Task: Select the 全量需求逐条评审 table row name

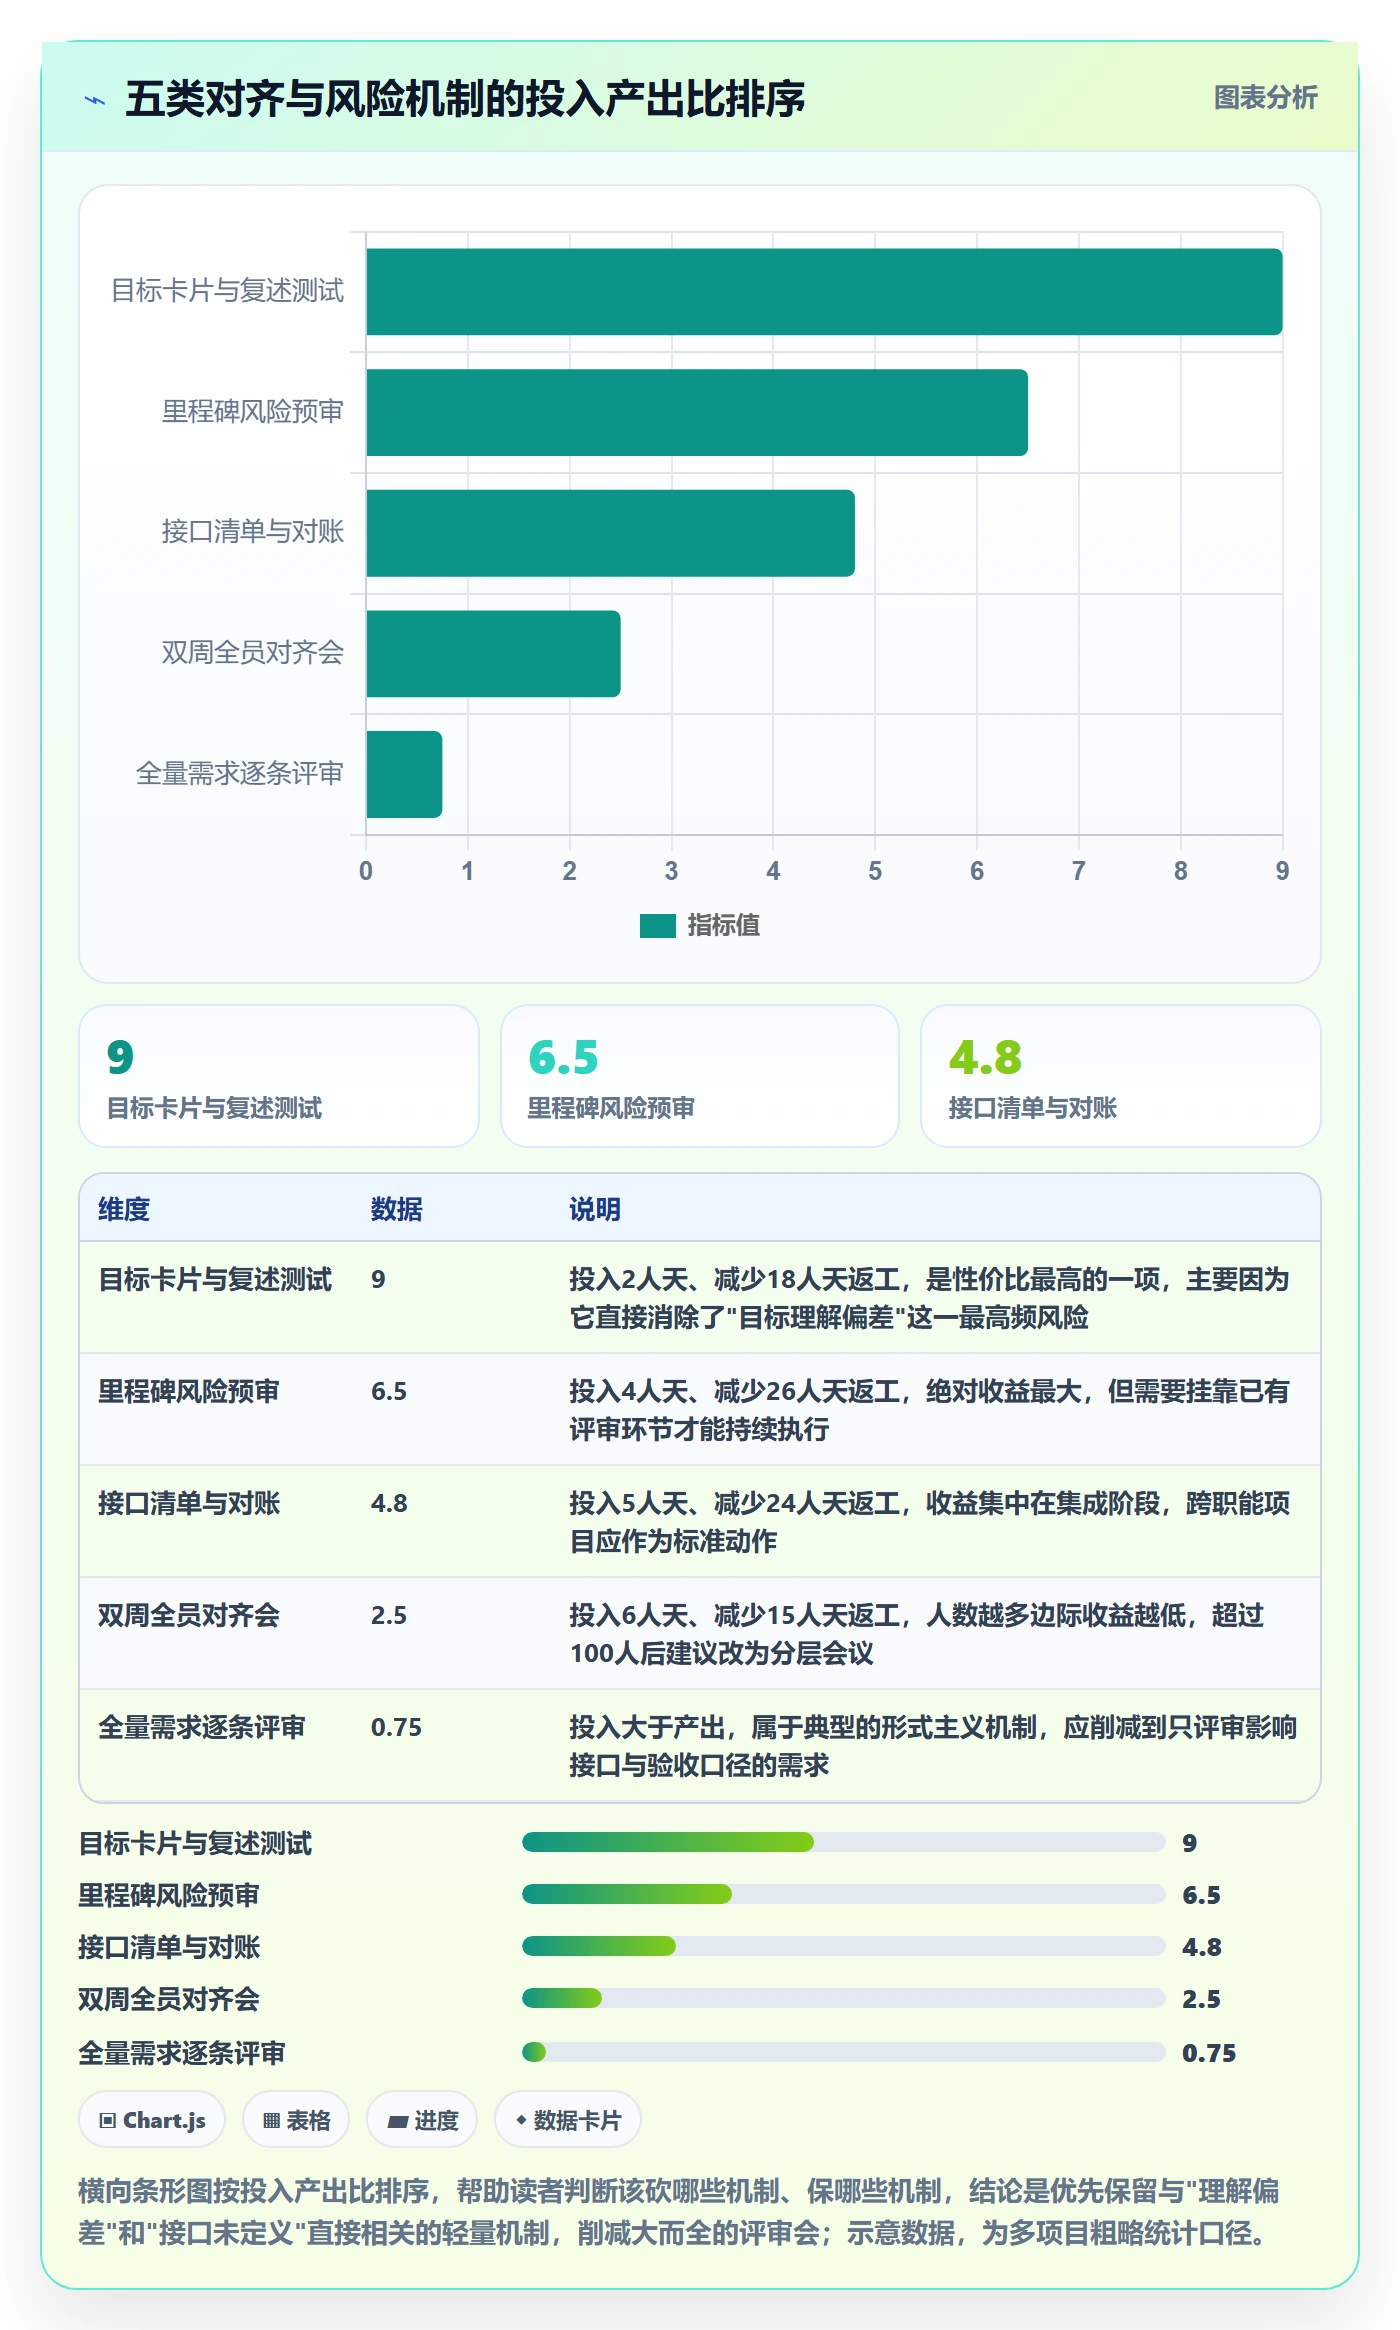Action: [202, 1727]
